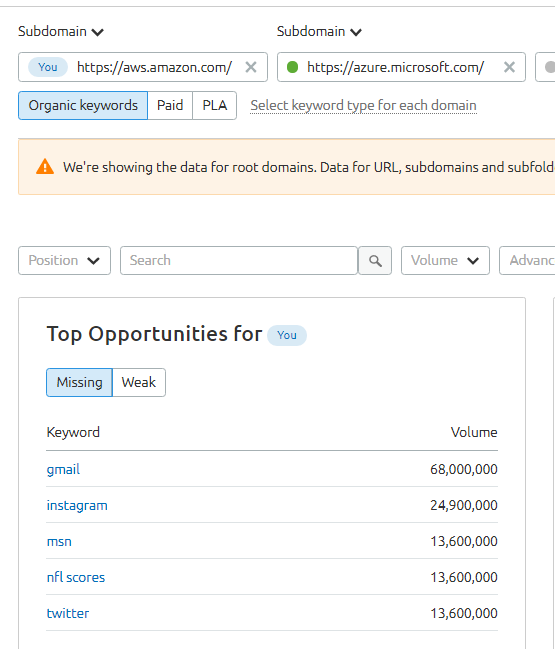
Task: Click the 68,000,000 volume value
Action: pyautogui.click(x=464, y=469)
